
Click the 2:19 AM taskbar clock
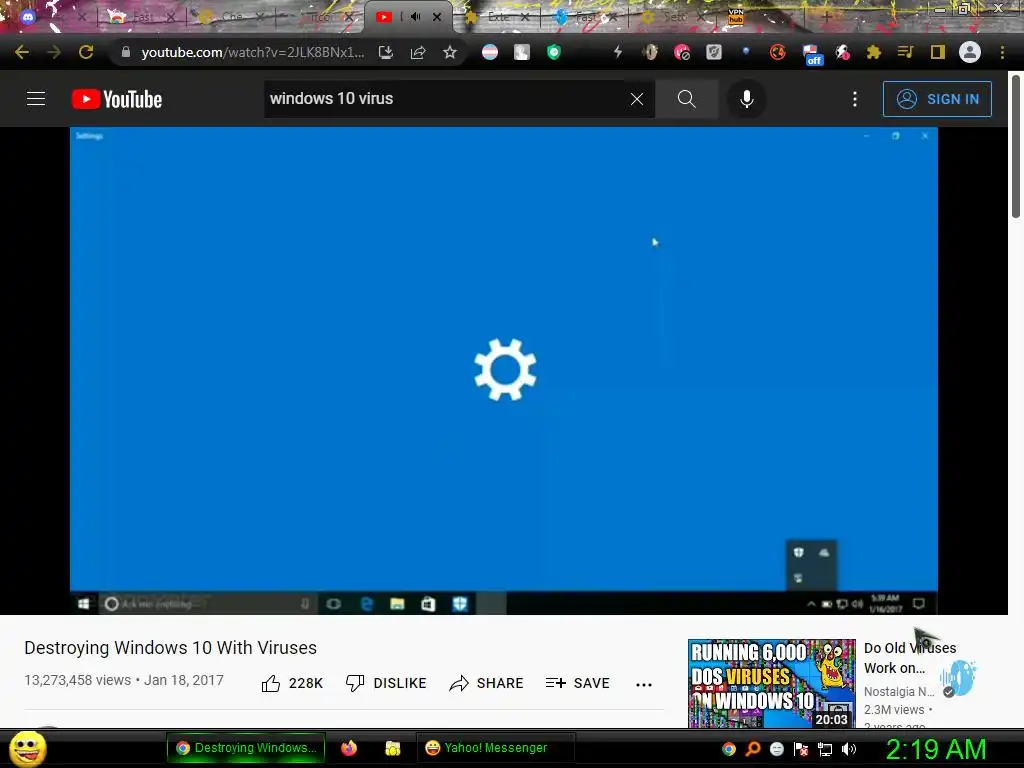(x=935, y=749)
